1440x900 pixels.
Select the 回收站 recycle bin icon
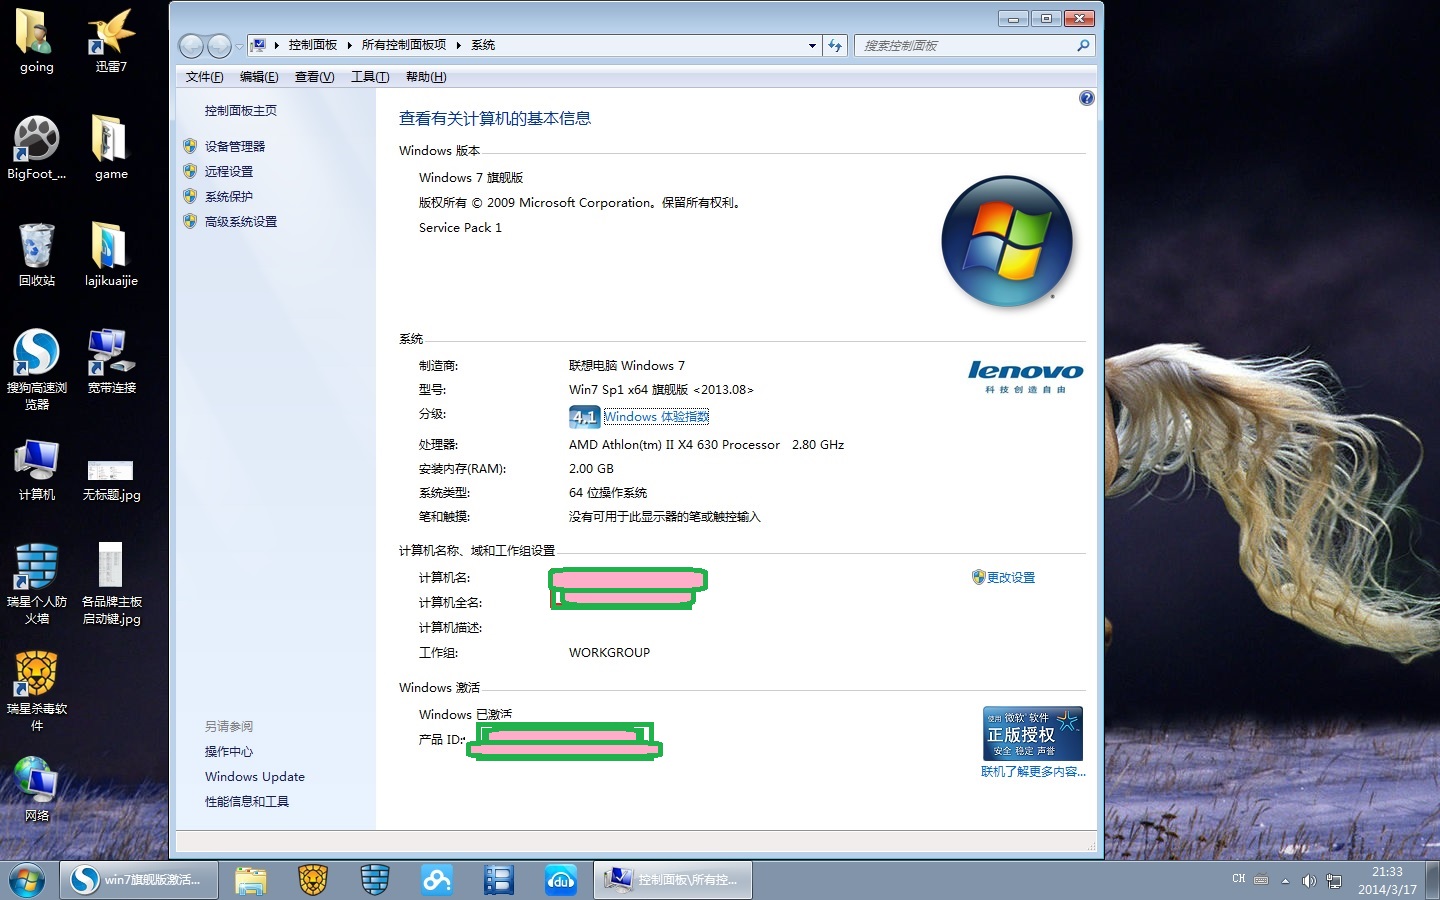point(36,254)
